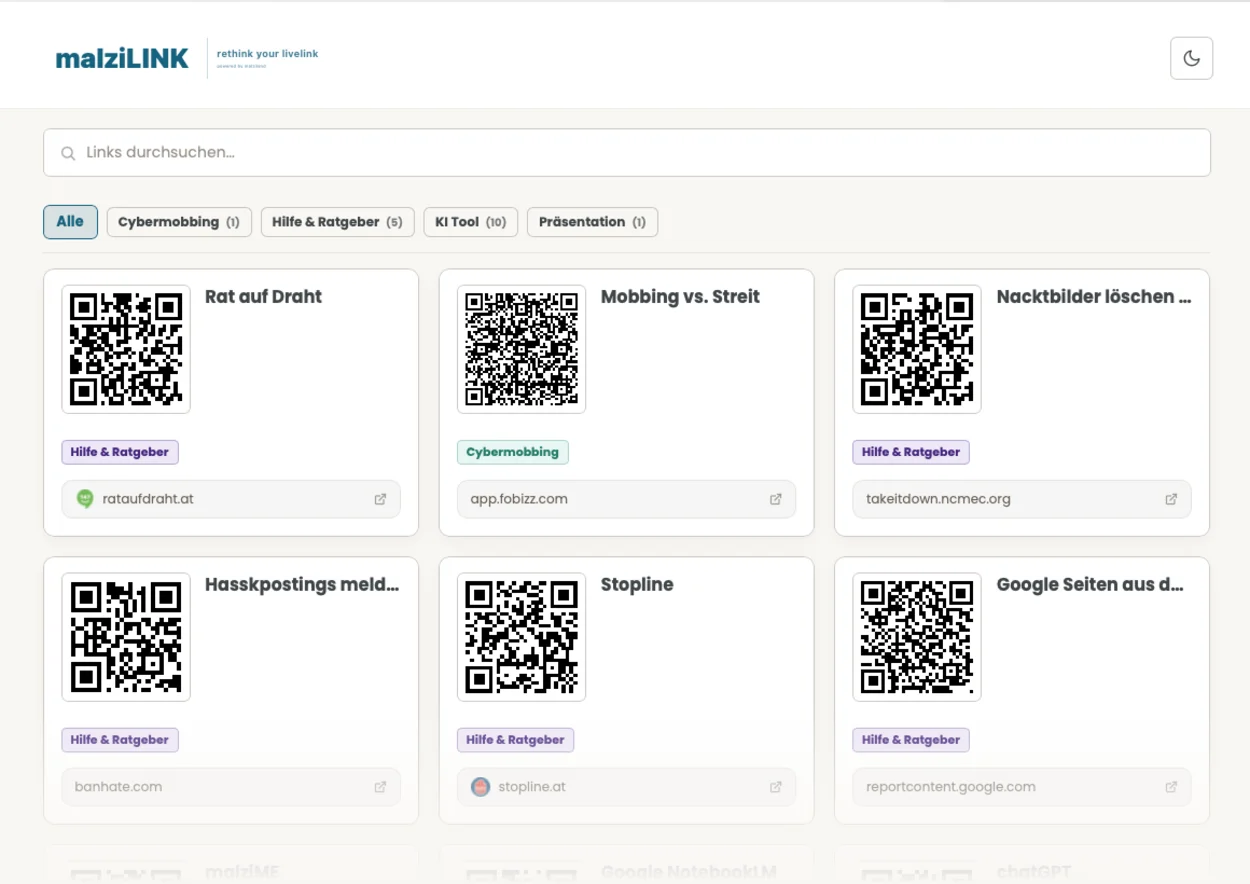The image size is (1250, 884).
Task: Open external link icon for takeitdown.ncmec.org
Action: tap(1171, 499)
